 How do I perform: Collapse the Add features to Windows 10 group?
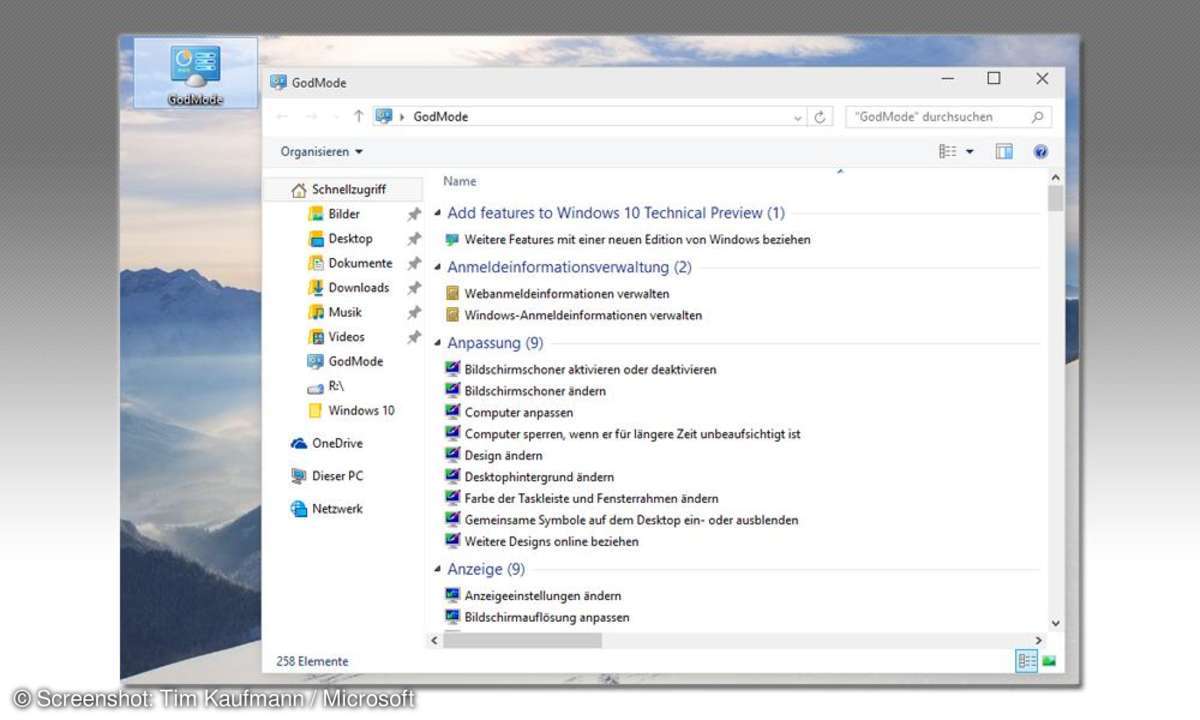[438, 213]
